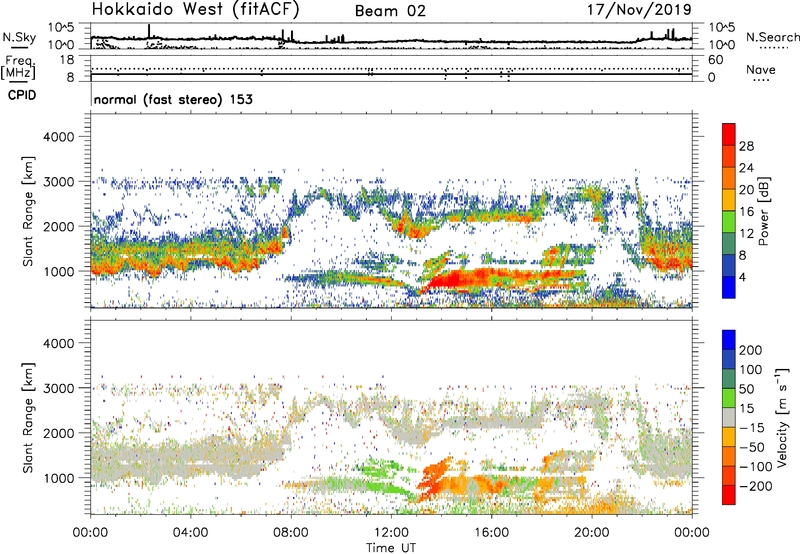Click the 'Slant Range [km]' label of the power panel
This screenshot has width=800, height=554.
coord(29,211)
